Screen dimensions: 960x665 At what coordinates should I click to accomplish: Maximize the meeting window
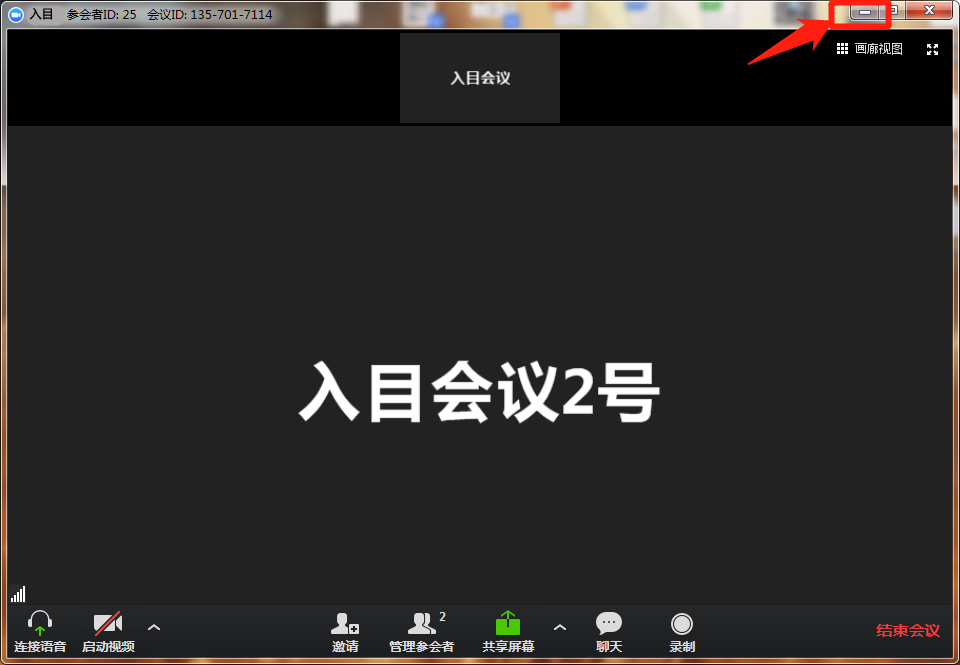[x=895, y=11]
